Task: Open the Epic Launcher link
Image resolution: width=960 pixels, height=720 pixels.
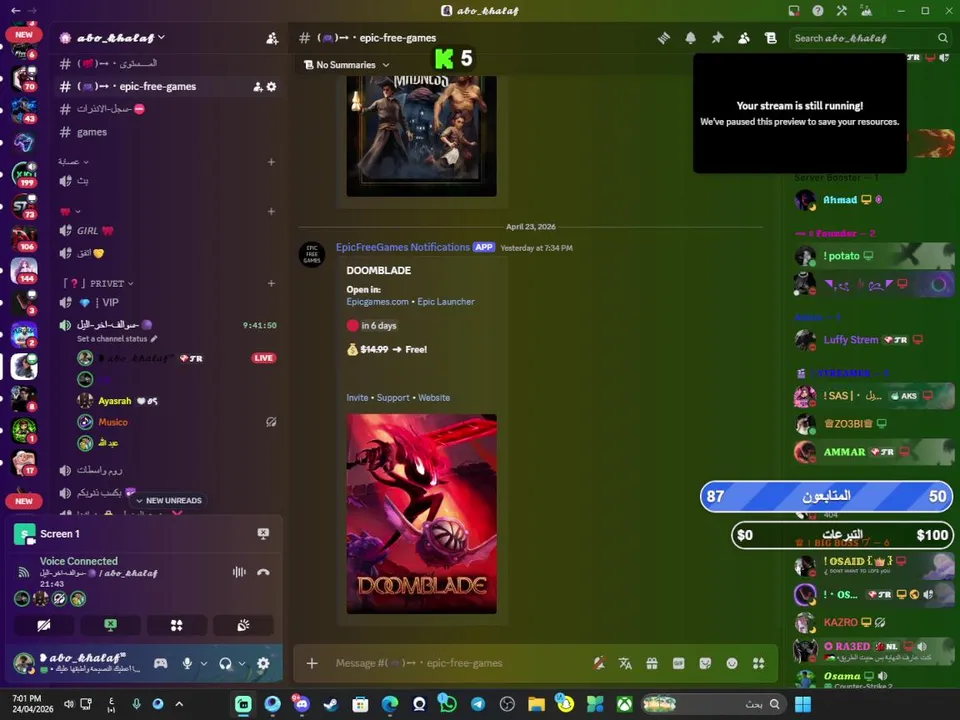Action: [x=446, y=302]
